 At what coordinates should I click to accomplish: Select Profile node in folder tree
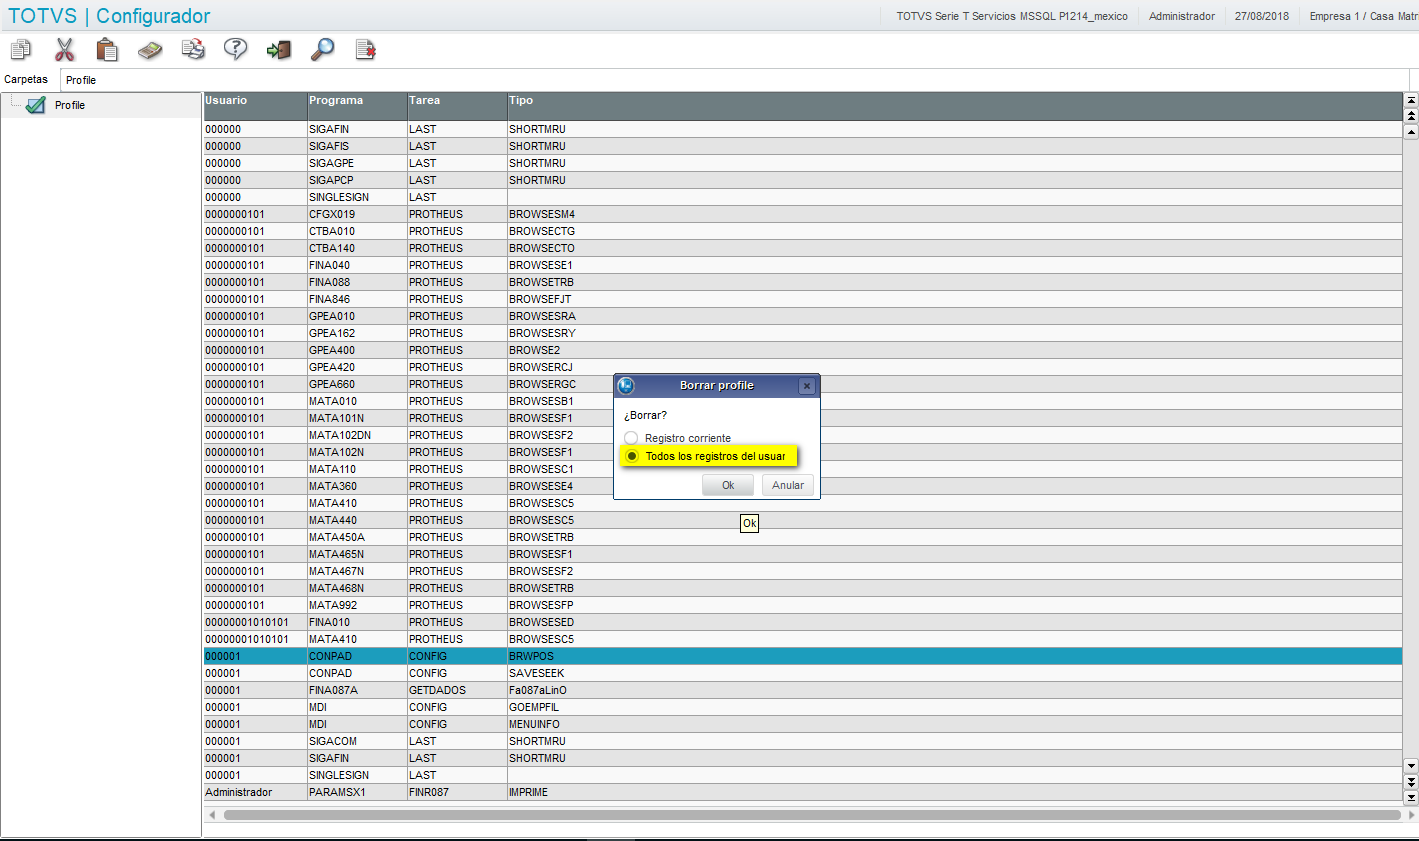click(70, 105)
